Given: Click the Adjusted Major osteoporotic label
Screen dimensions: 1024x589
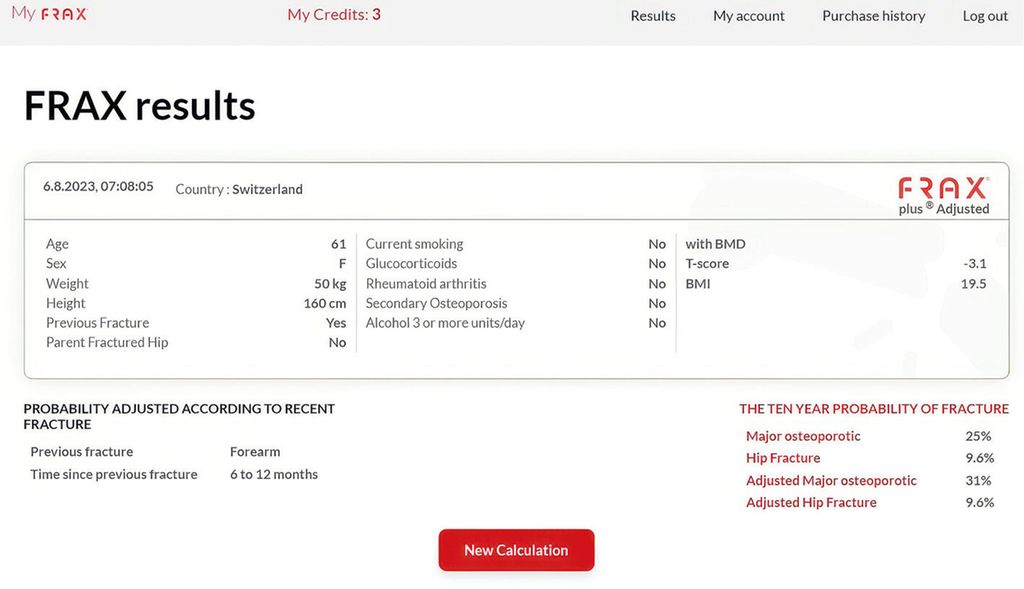Looking at the screenshot, I should pos(831,481).
